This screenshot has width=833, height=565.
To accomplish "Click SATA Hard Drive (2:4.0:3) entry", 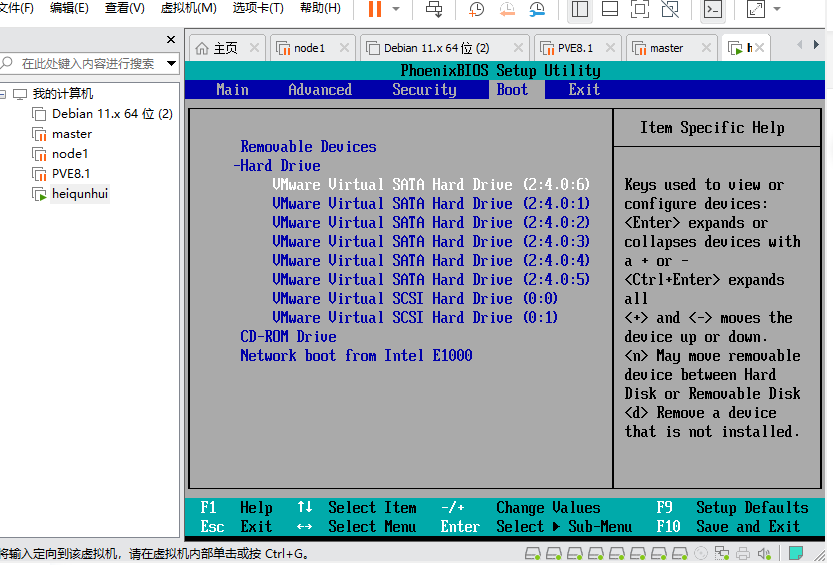I will [x=431, y=242].
